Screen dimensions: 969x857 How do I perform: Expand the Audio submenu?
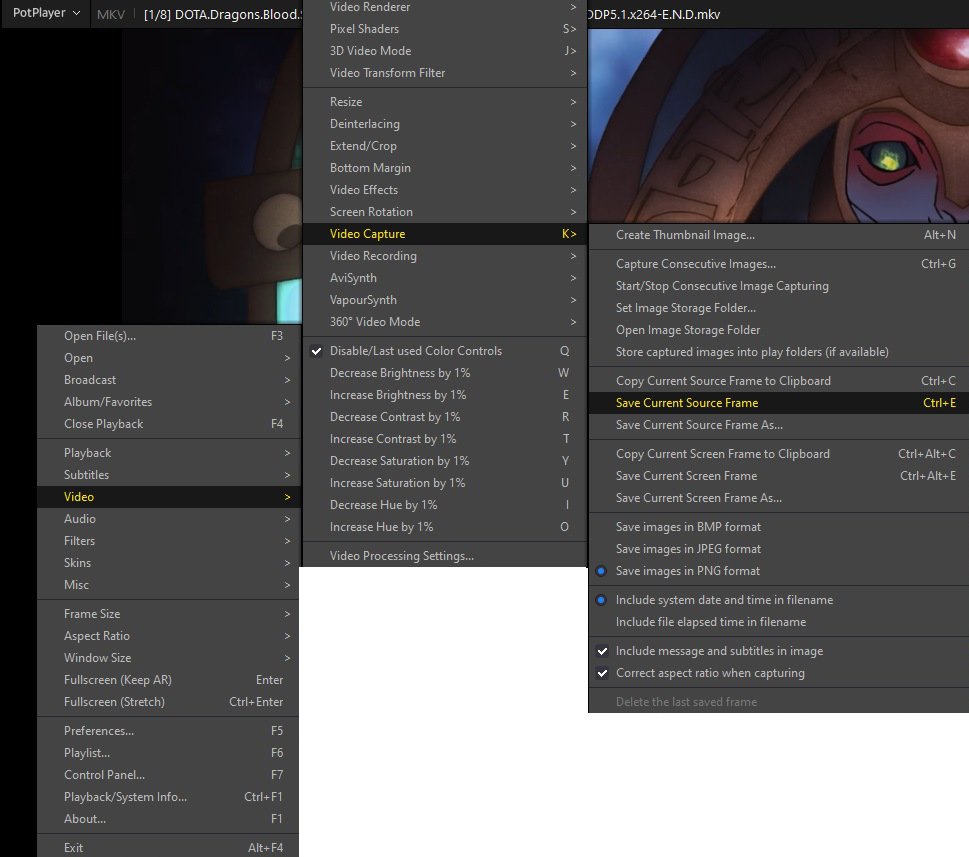coord(168,519)
